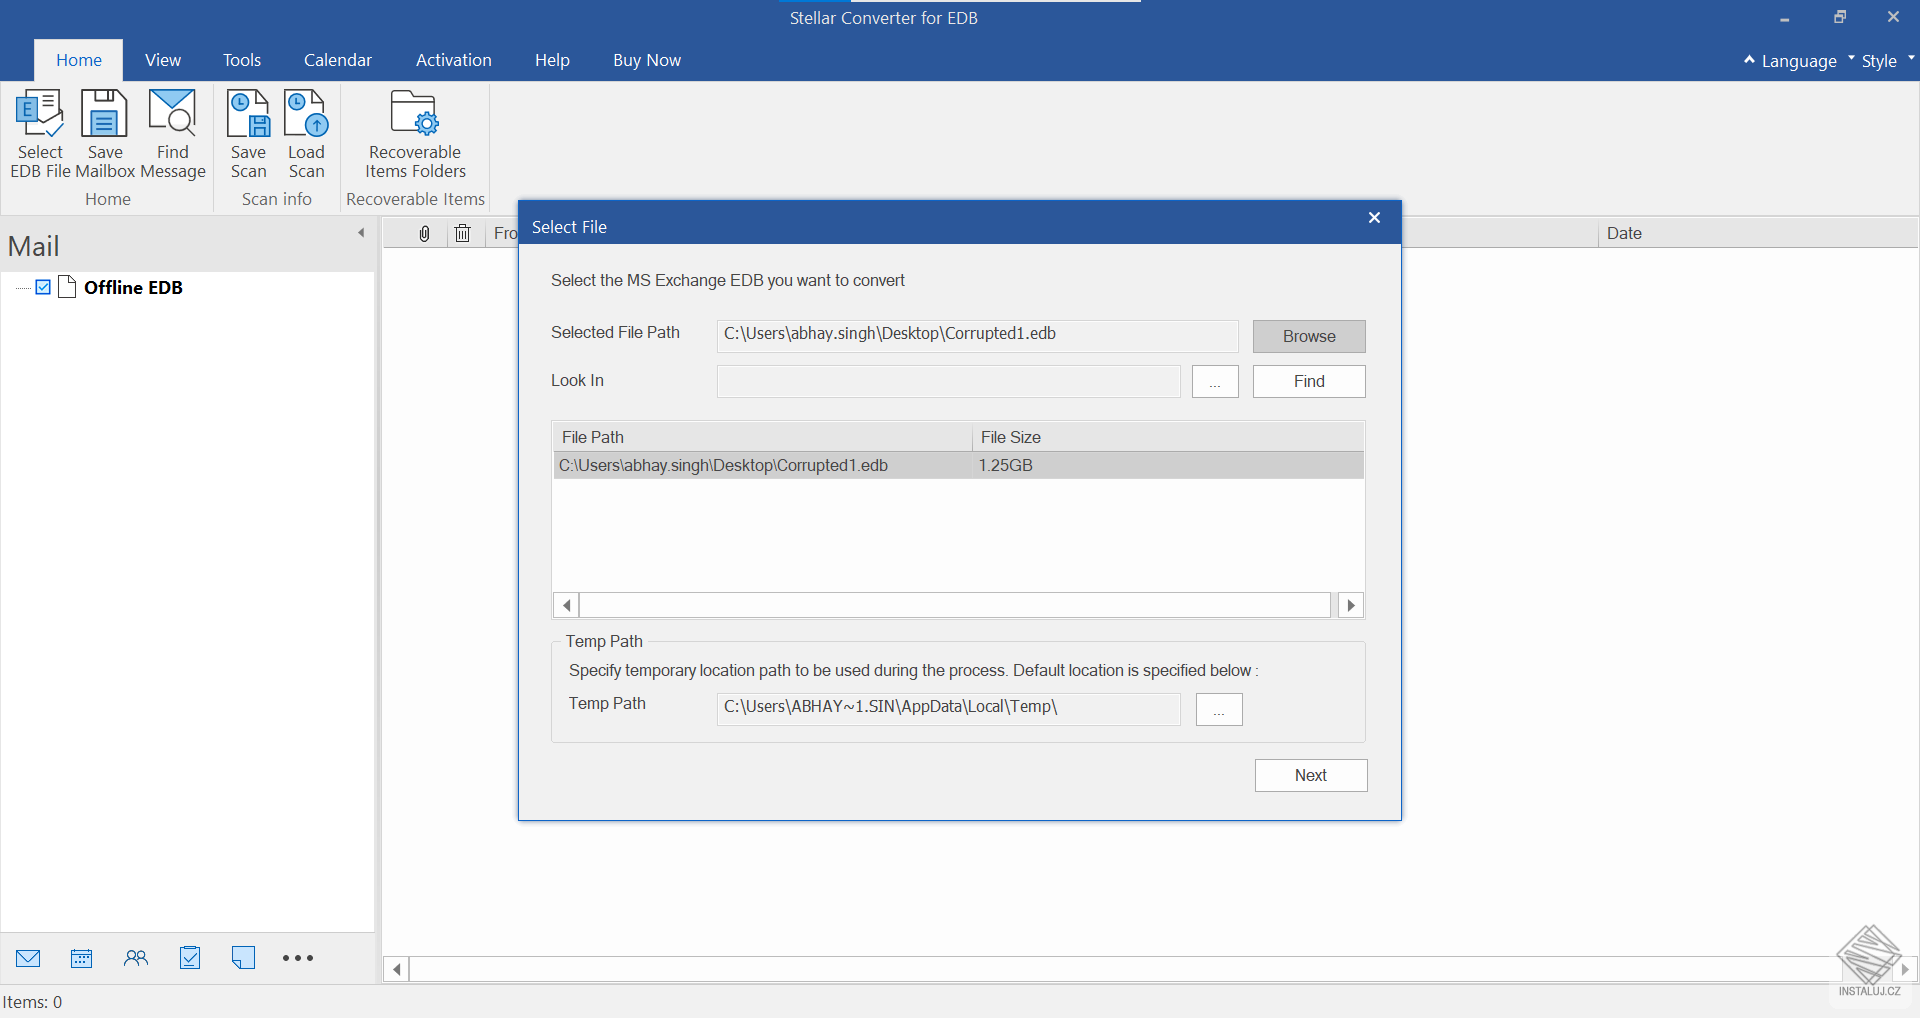Click the Browse button
This screenshot has width=1920, height=1018.
coord(1309,336)
